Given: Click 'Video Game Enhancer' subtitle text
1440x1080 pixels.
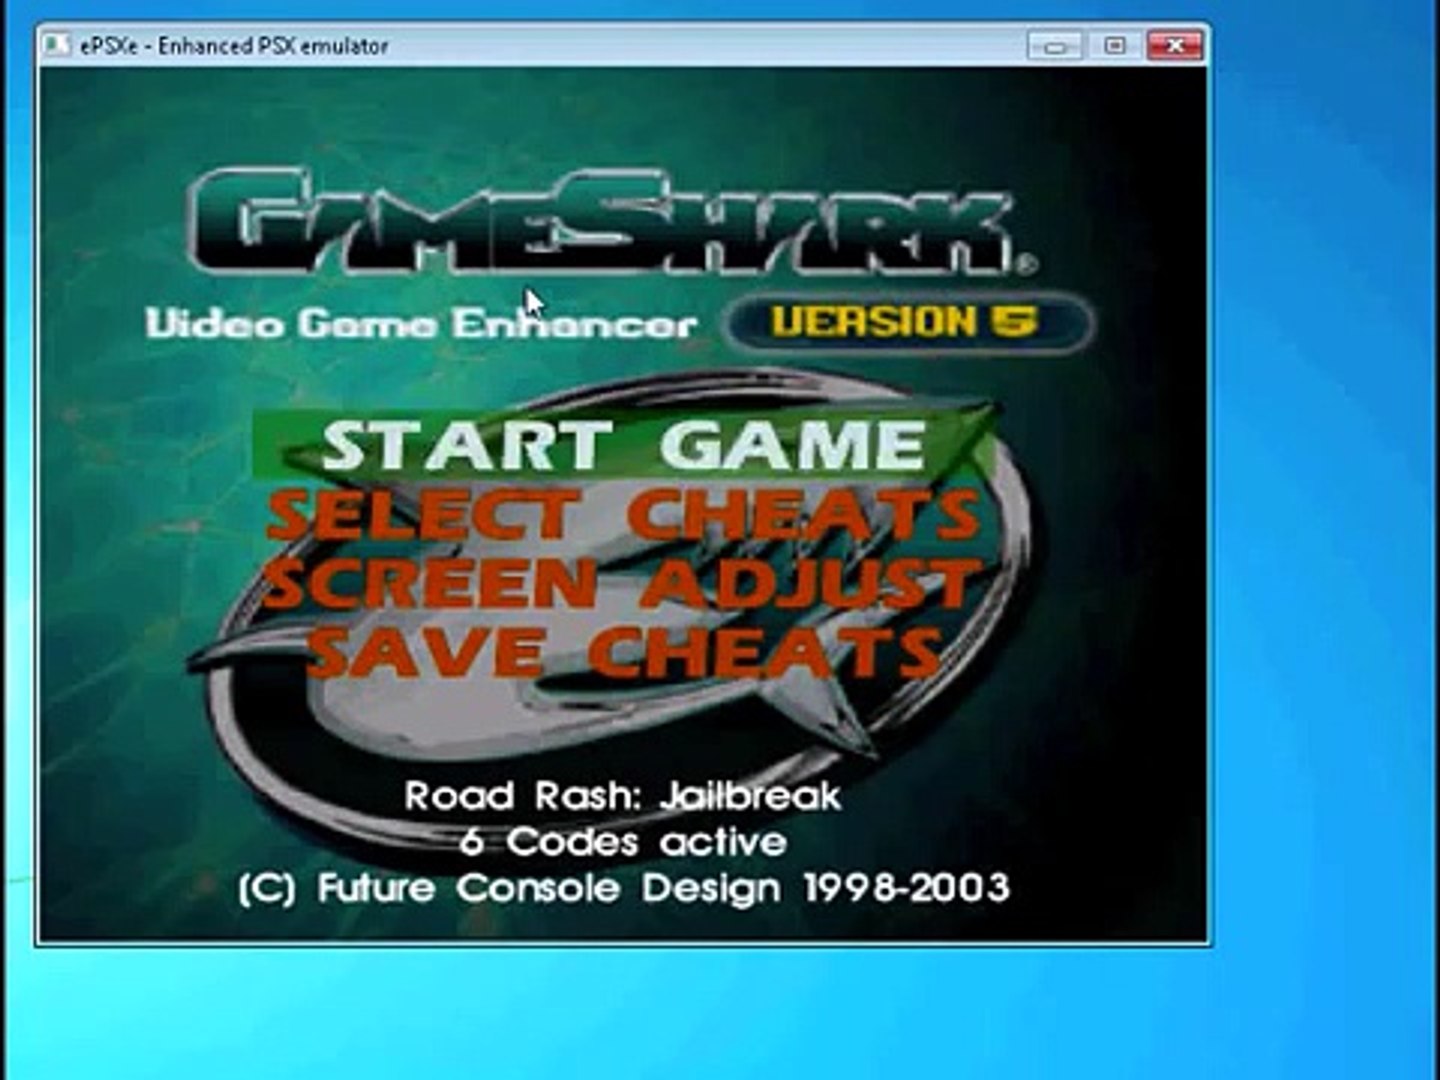Looking at the screenshot, I should coord(420,324).
